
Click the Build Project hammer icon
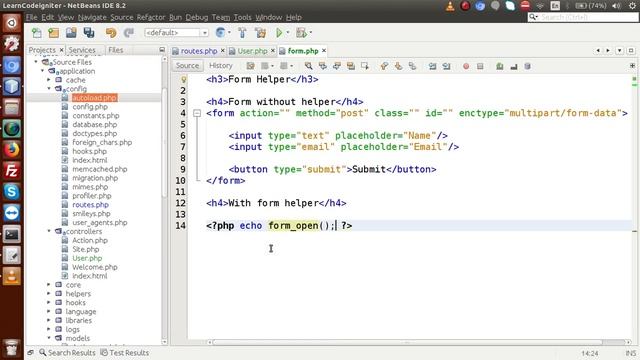(242, 33)
